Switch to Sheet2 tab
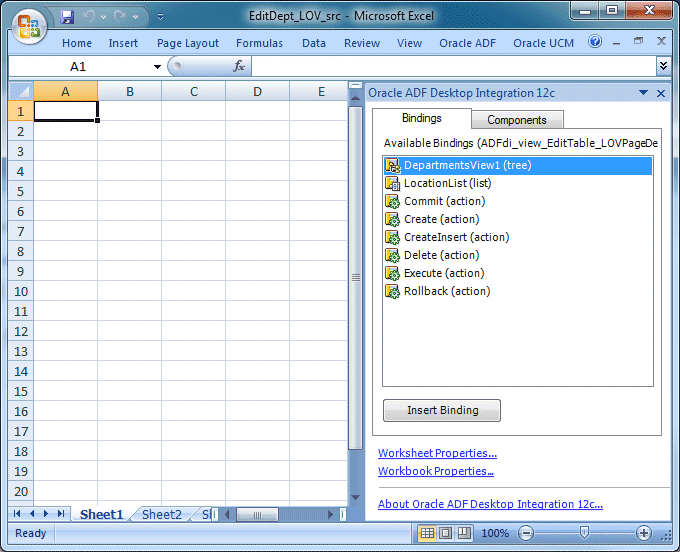The width and height of the screenshot is (680, 552). point(162,514)
